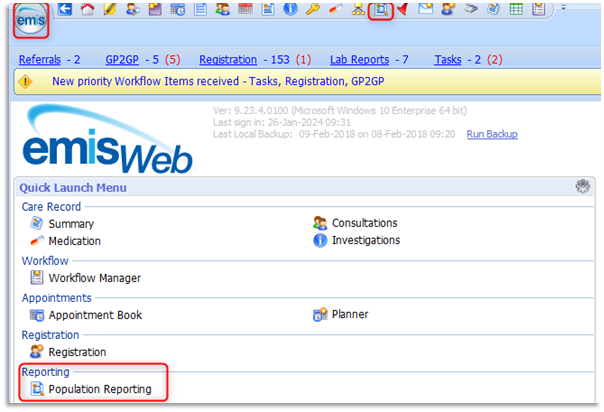
Task: Go to the red Home toolbar icon
Action: [87, 9]
